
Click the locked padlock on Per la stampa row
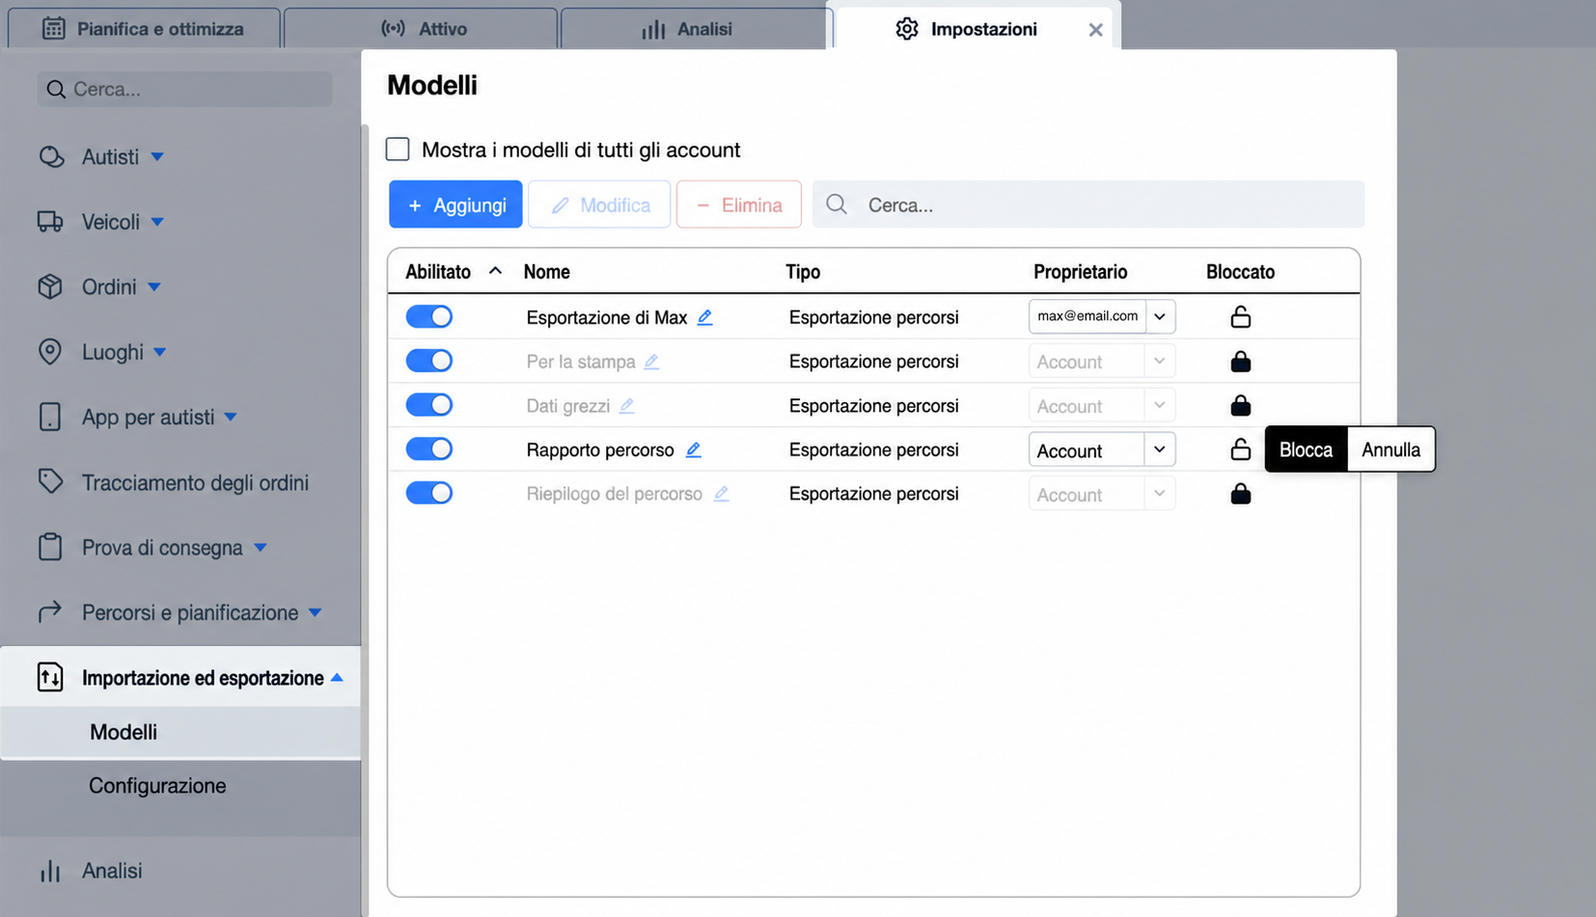click(1240, 361)
